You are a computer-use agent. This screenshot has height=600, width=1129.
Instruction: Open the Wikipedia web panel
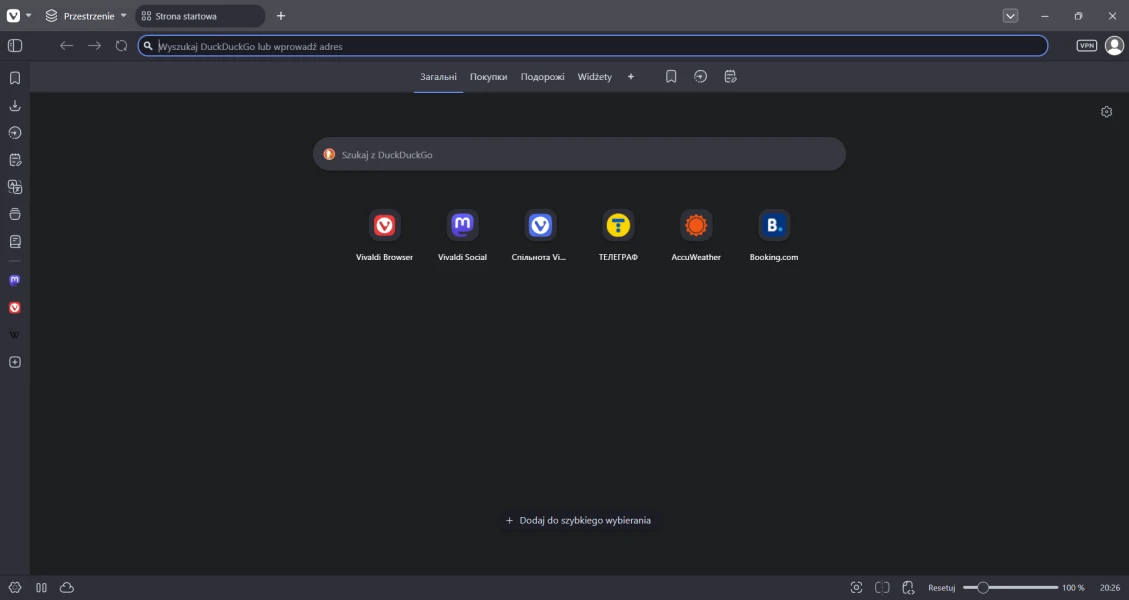pyautogui.click(x=15, y=335)
